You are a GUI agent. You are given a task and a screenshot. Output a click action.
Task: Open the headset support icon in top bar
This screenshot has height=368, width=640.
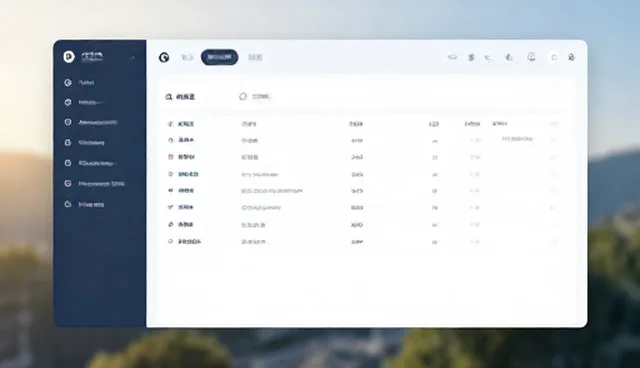531,57
